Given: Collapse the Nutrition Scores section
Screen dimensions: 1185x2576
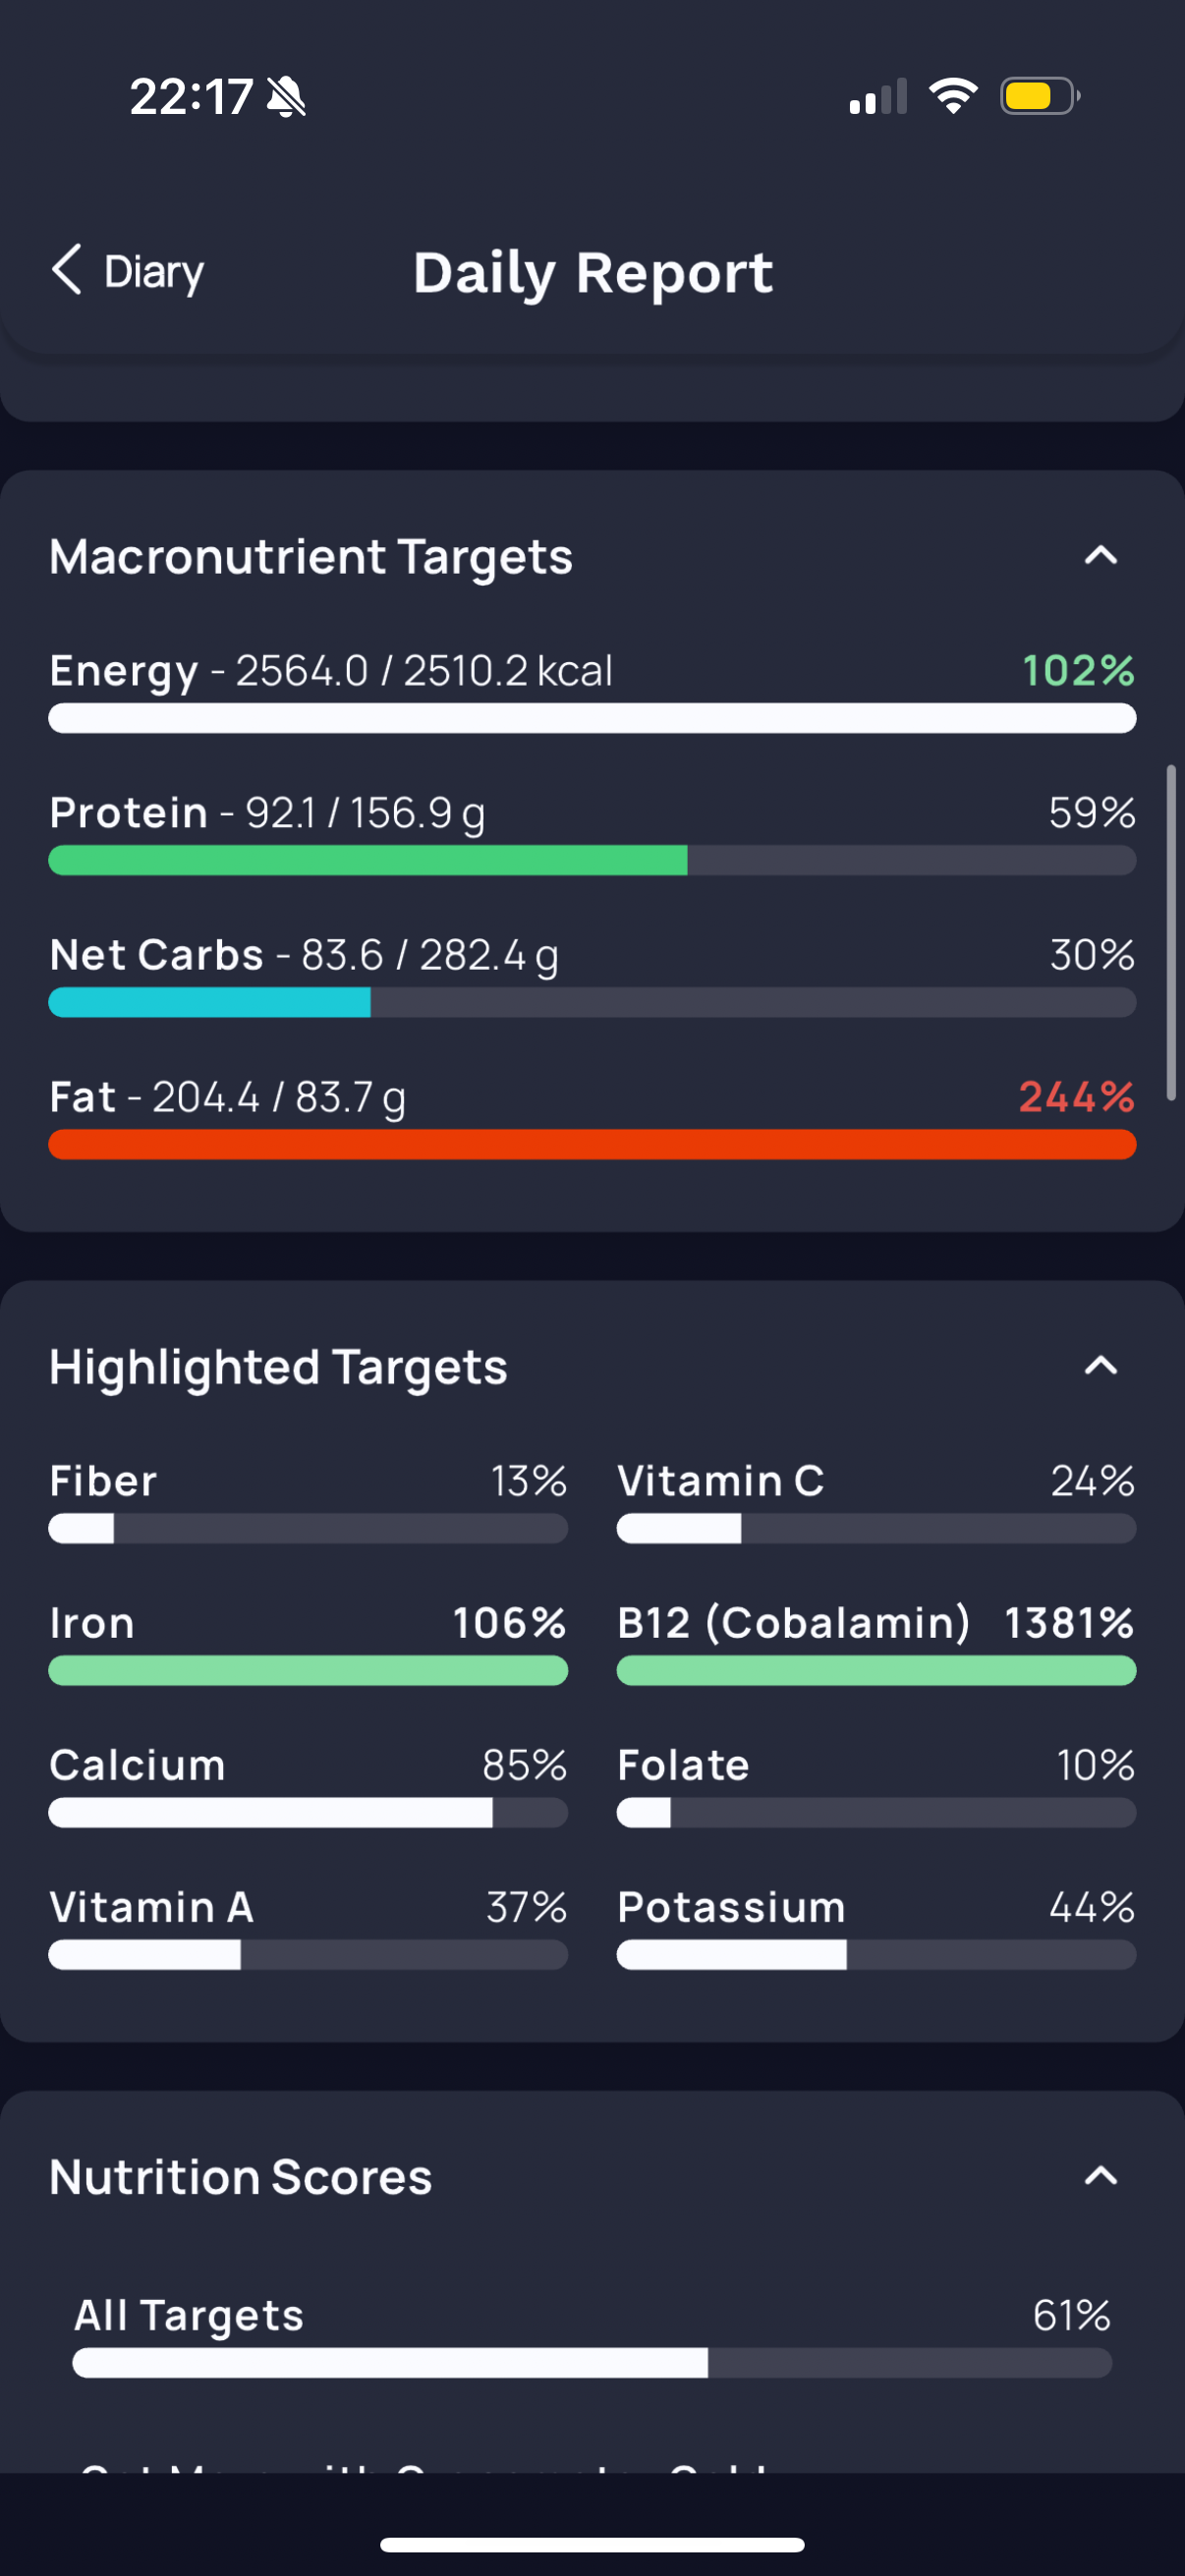Looking at the screenshot, I should coord(1100,2175).
